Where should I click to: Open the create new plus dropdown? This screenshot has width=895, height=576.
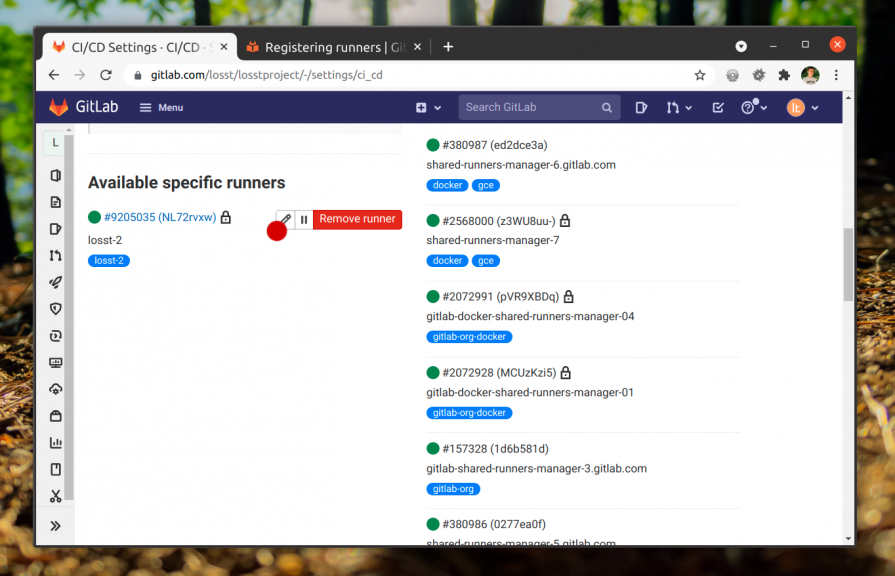[x=428, y=108]
